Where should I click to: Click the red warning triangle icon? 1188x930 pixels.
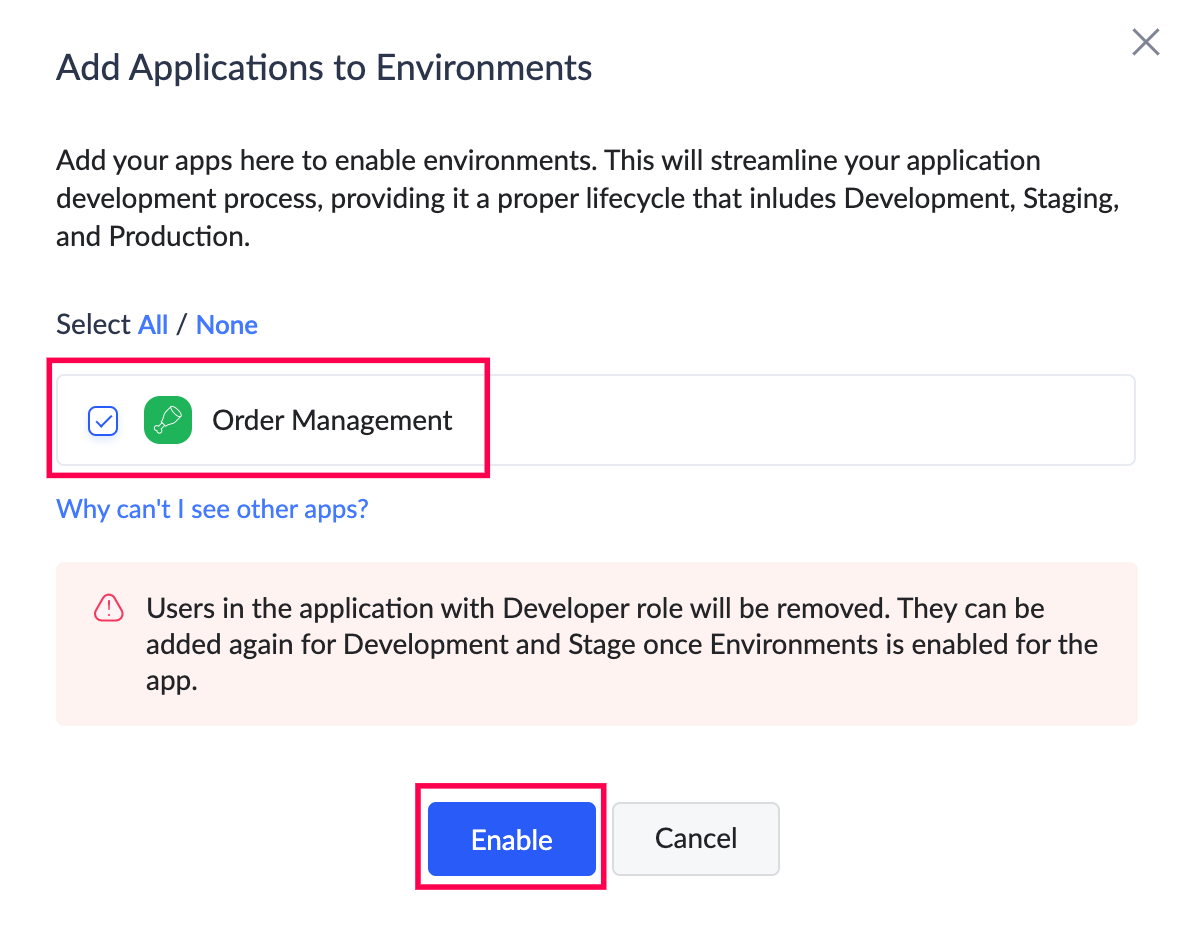coord(108,608)
